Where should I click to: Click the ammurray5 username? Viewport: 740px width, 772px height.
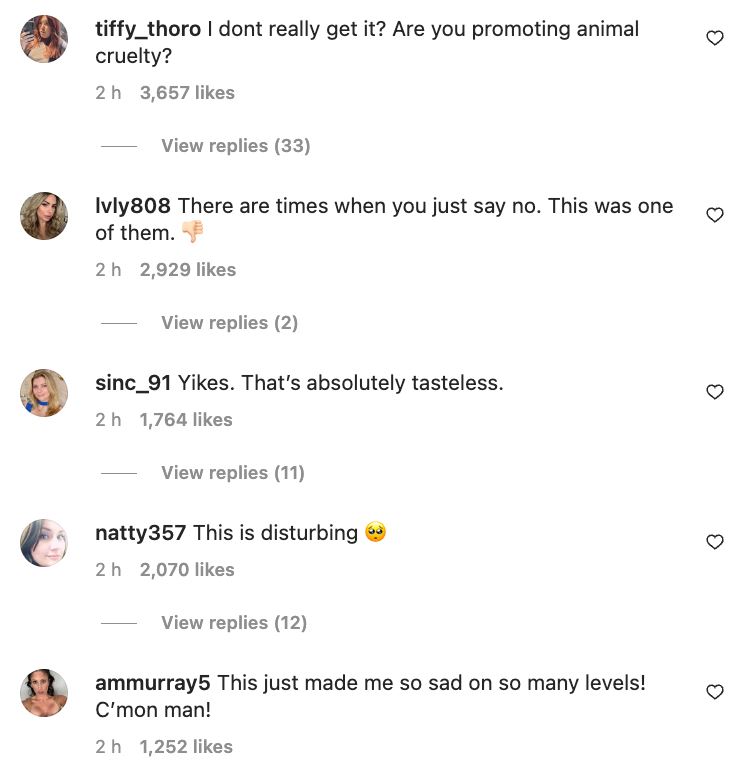(152, 683)
